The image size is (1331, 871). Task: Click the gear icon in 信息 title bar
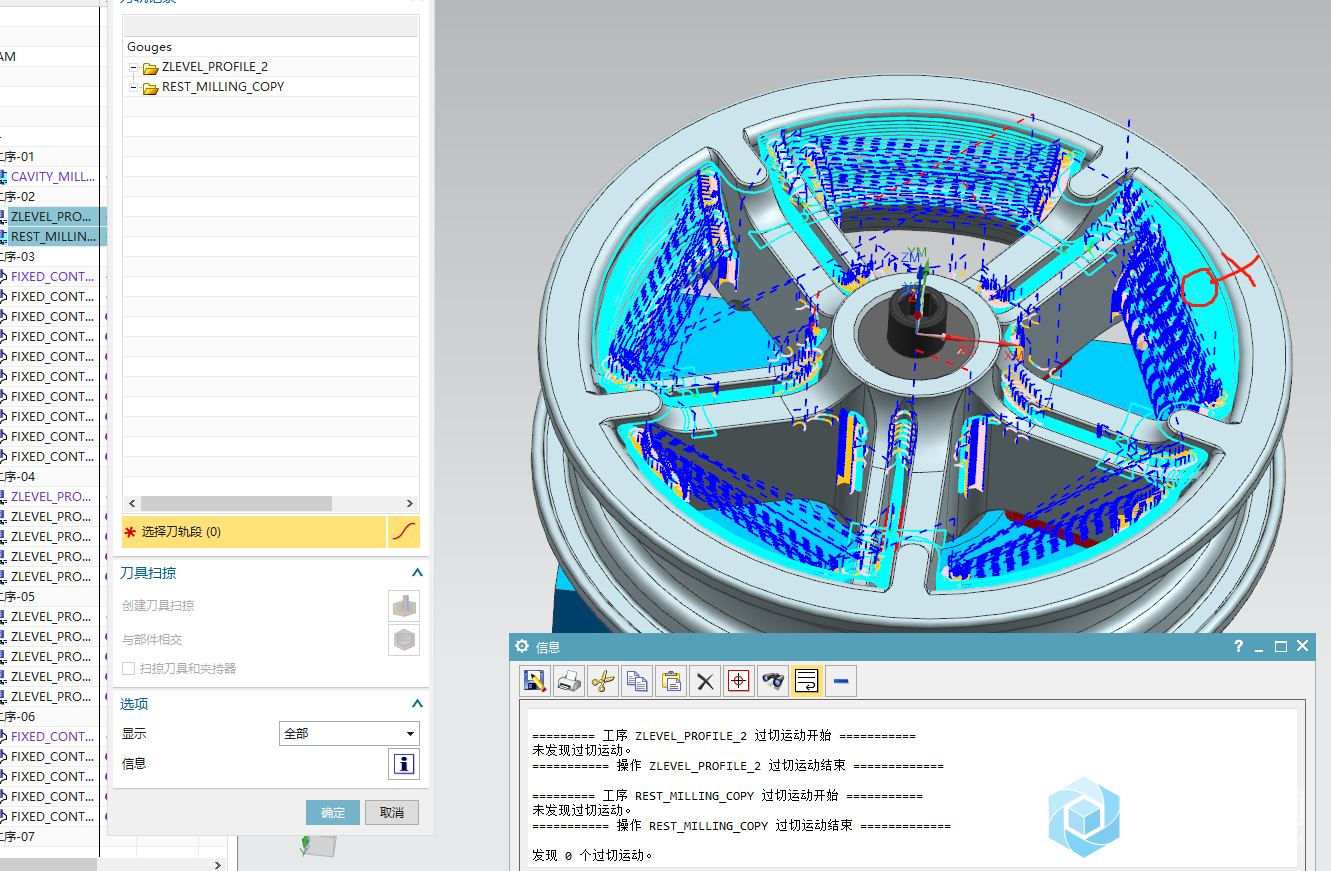(x=521, y=646)
